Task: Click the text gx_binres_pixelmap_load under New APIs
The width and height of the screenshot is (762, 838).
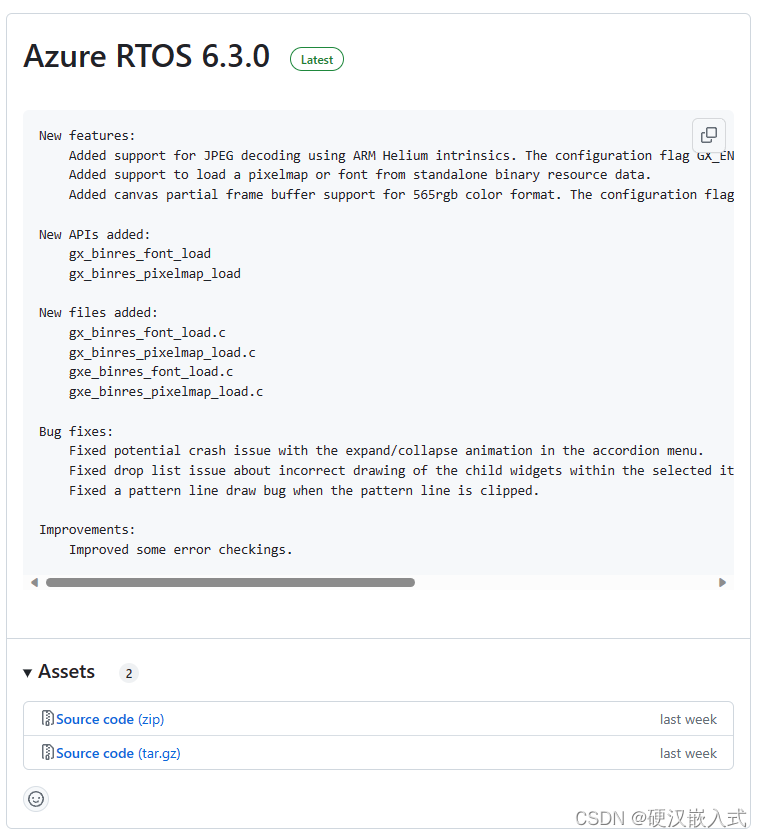Action: pyautogui.click(x=155, y=274)
